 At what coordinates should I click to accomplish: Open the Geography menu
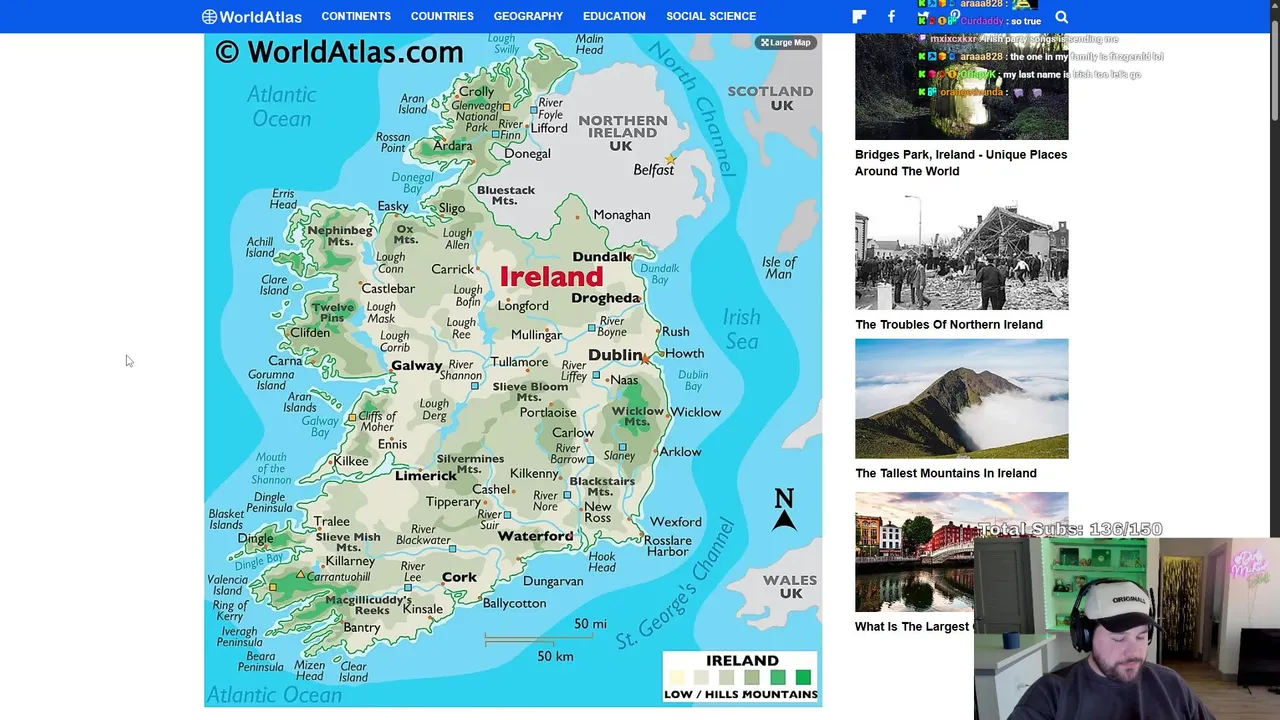[528, 16]
